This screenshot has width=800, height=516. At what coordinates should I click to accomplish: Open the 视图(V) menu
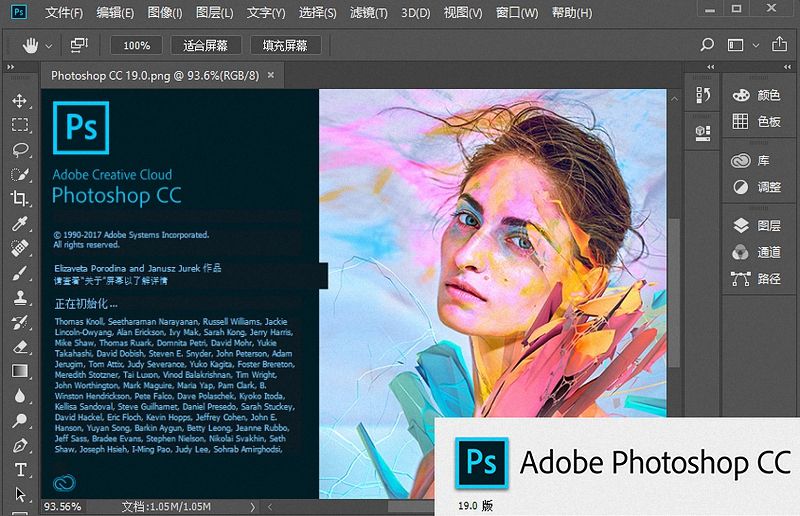[x=463, y=12]
